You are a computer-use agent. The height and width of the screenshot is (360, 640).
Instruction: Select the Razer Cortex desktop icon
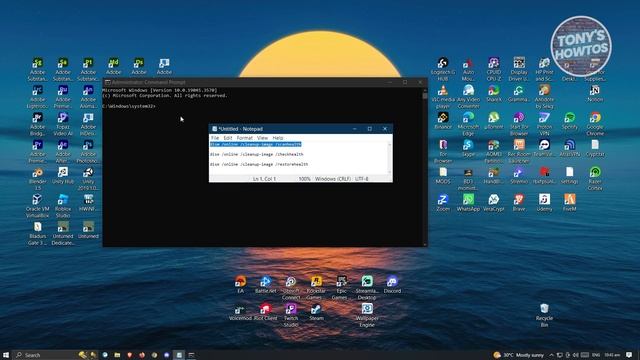click(595, 179)
